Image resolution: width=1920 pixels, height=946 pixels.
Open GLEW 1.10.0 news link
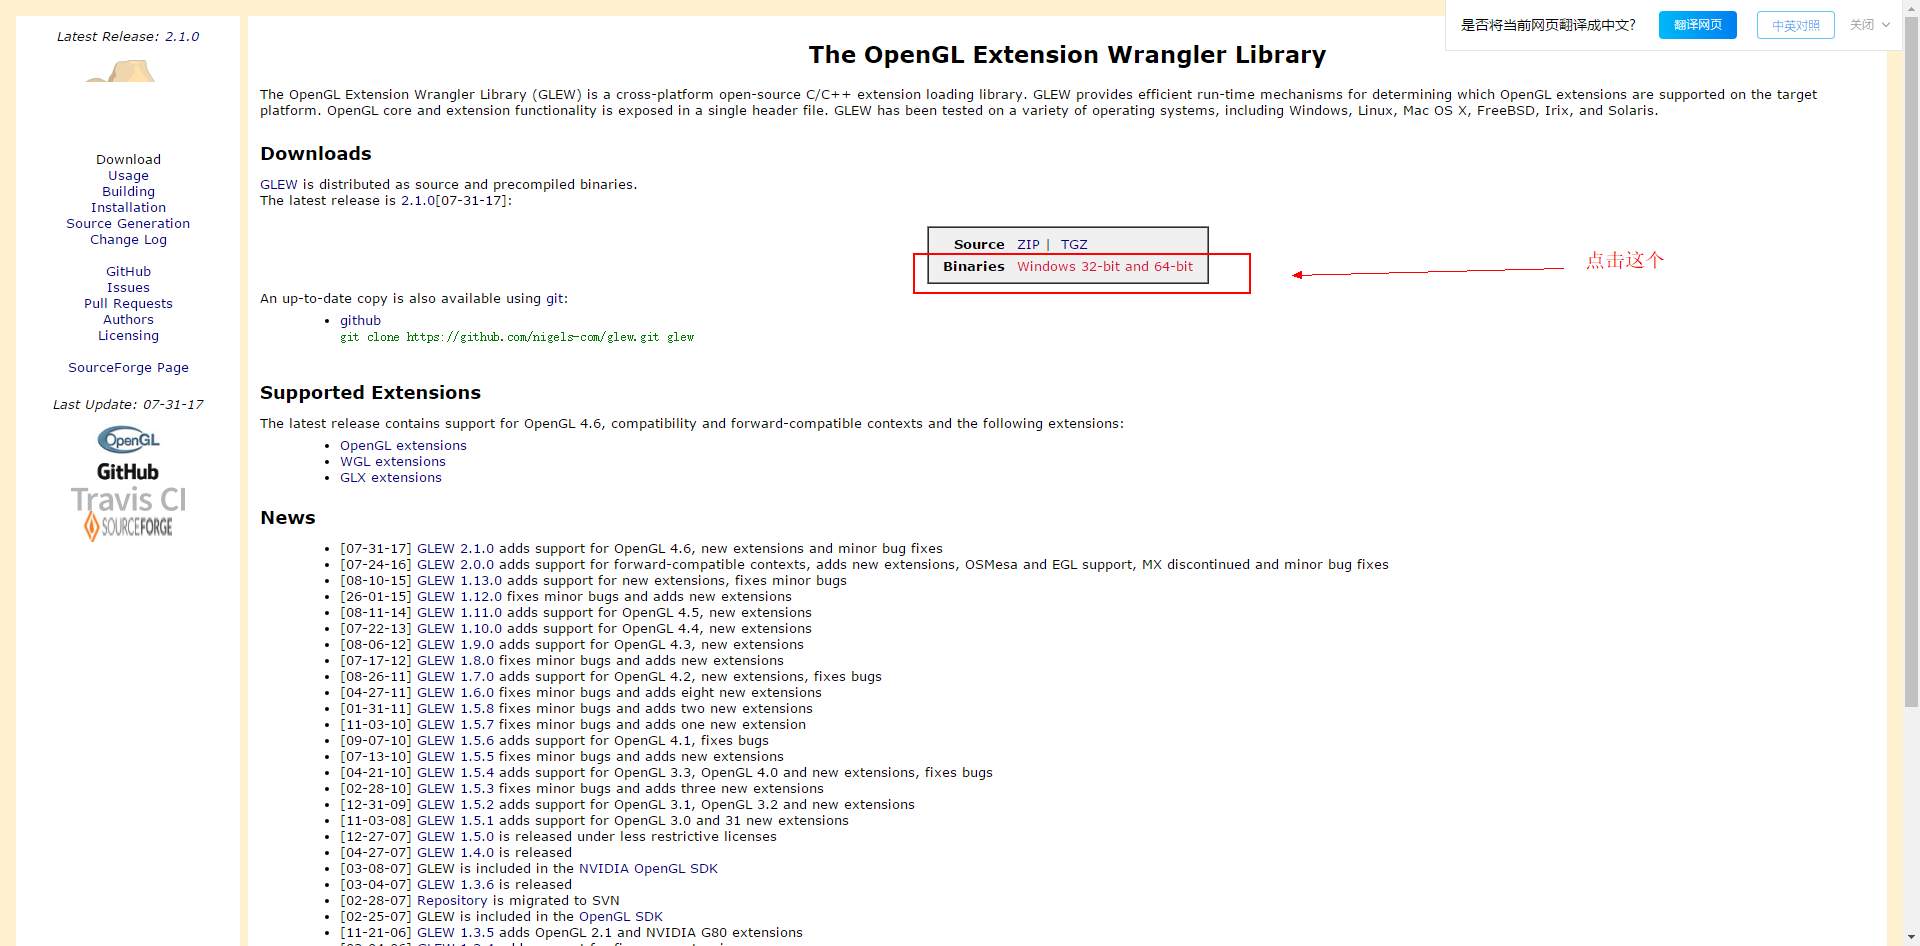pos(459,629)
